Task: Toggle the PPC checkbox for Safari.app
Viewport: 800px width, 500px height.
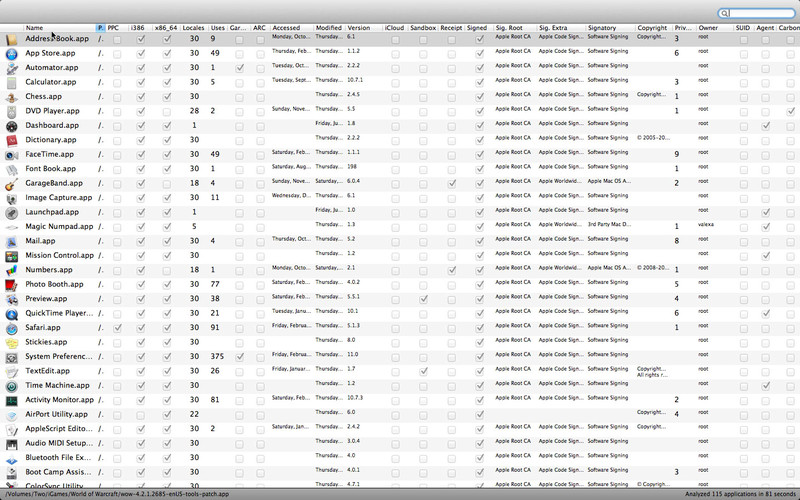Action: tap(117, 328)
